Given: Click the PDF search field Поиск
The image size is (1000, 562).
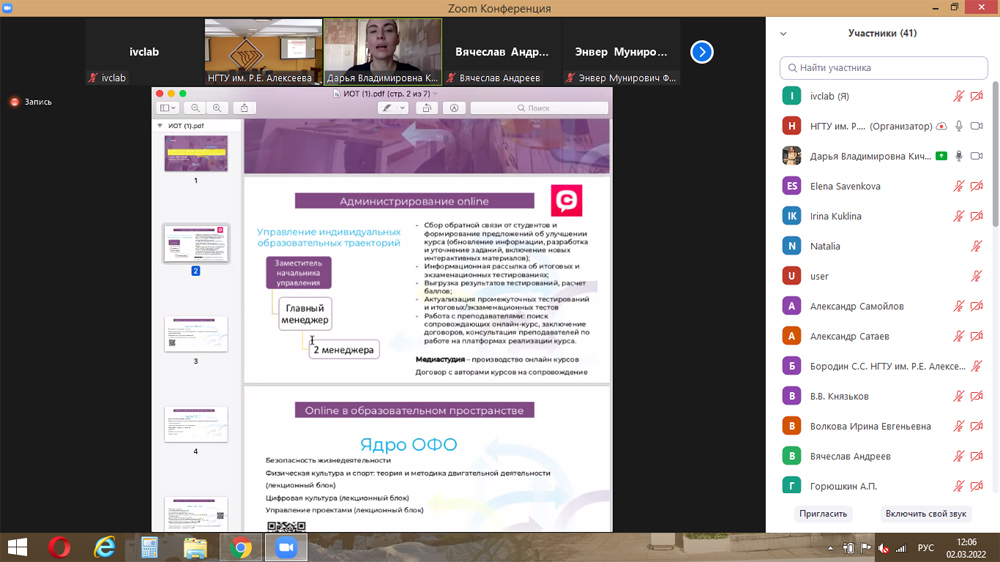Looking at the screenshot, I should [x=539, y=108].
